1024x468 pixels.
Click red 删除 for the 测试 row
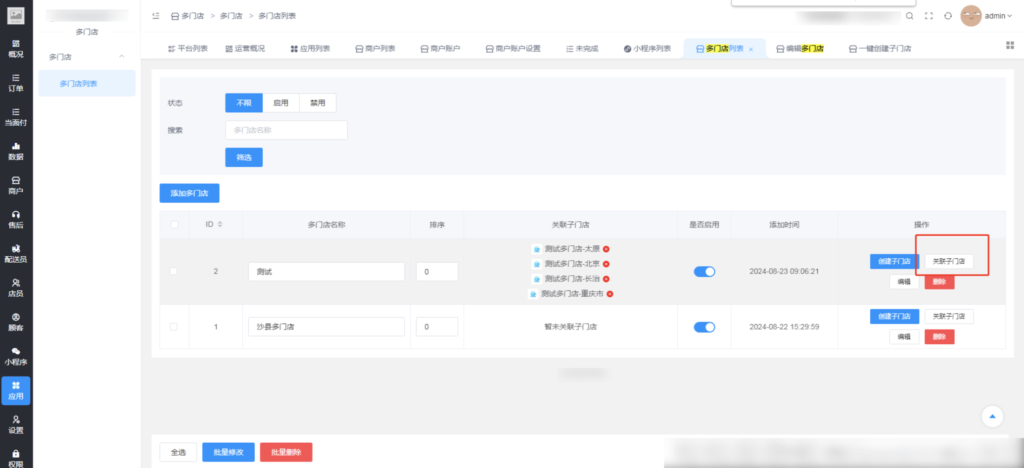click(x=939, y=282)
